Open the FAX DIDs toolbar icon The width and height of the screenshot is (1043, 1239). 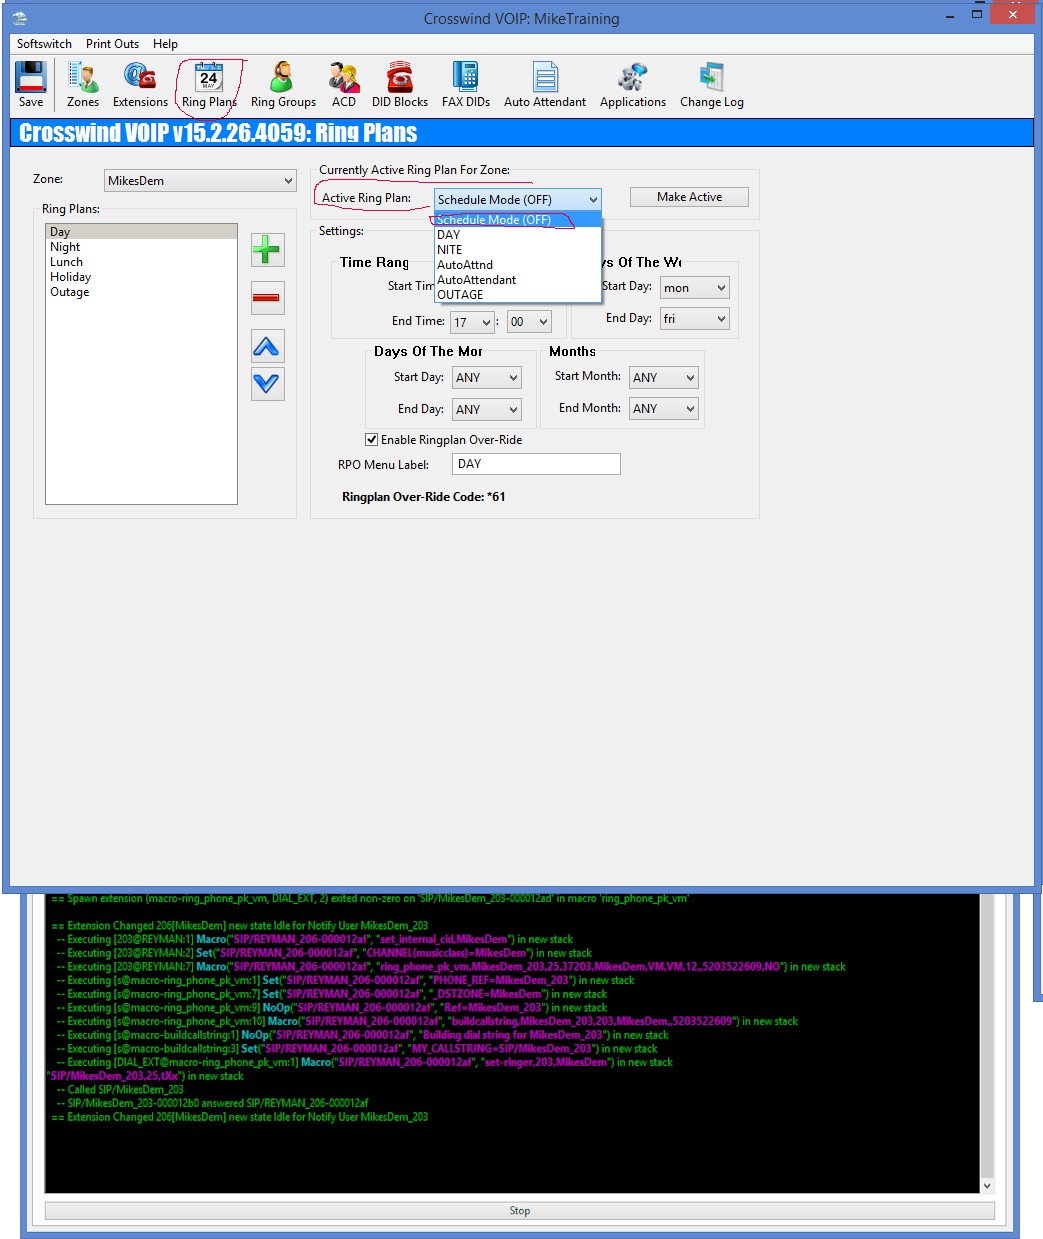coord(466,84)
